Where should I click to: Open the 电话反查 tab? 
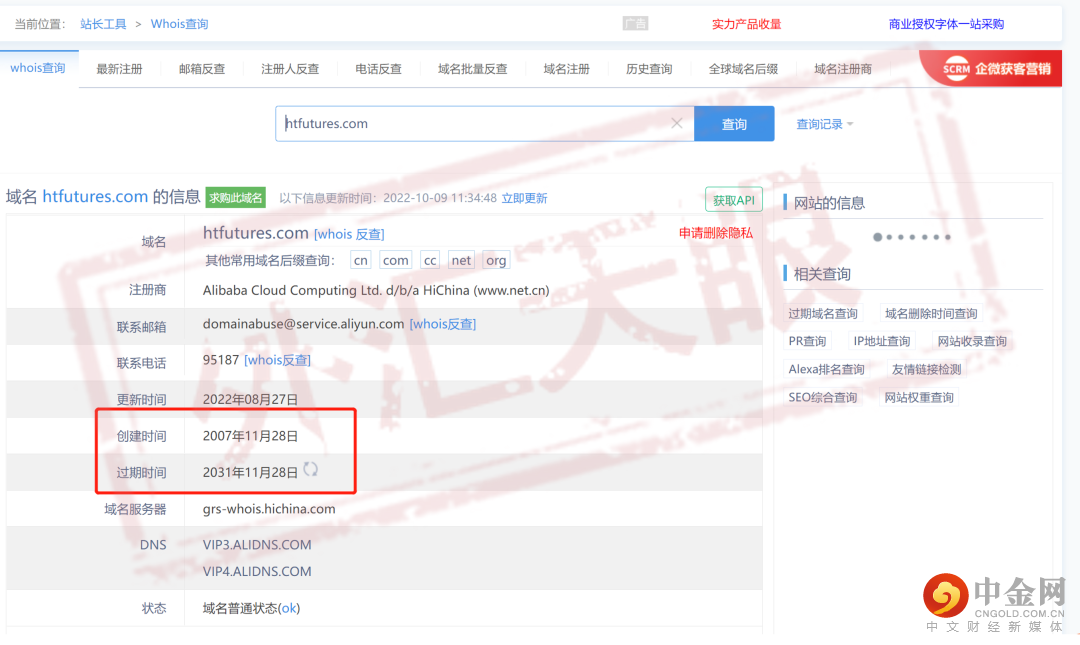pyautogui.click(x=378, y=69)
